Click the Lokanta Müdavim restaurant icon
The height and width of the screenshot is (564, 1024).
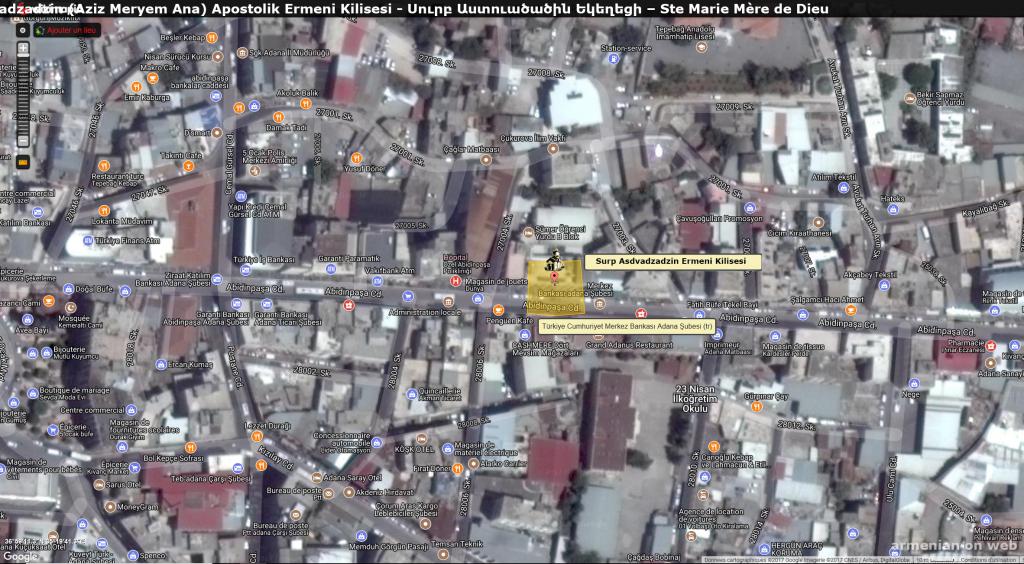click(x=104, y=210)
